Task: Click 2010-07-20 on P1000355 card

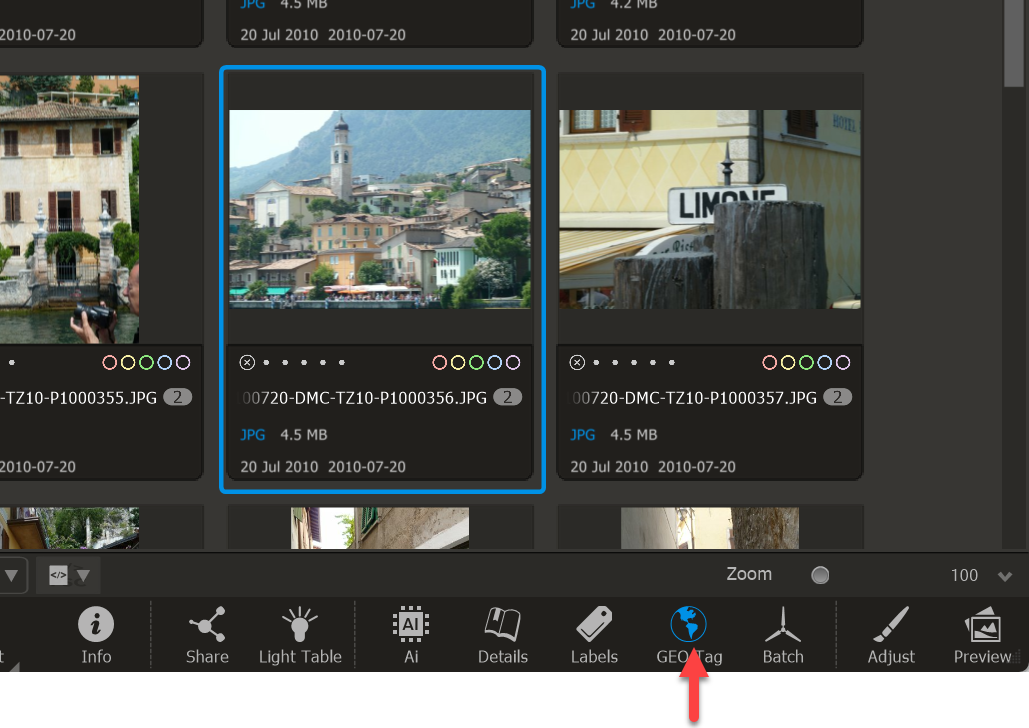Action: 37,467
